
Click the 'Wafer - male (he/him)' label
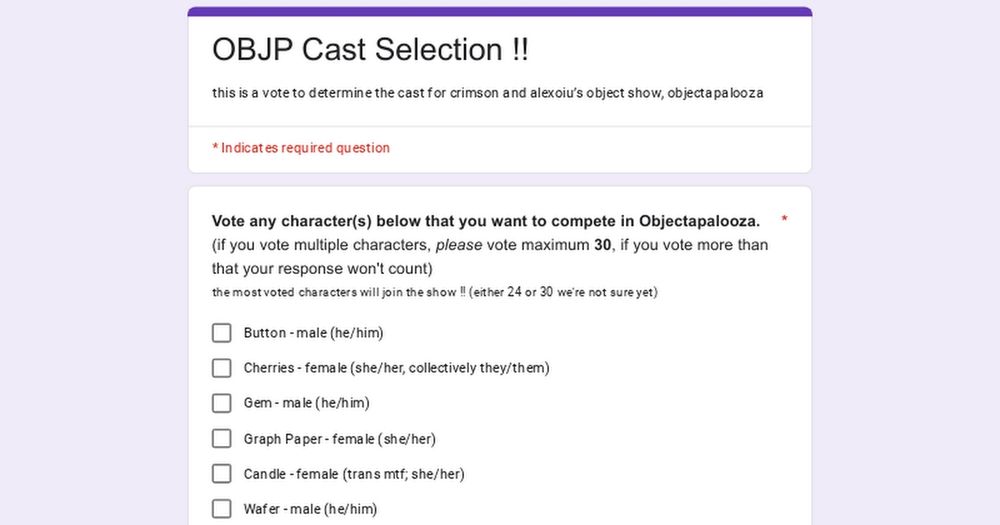point(310,509)
